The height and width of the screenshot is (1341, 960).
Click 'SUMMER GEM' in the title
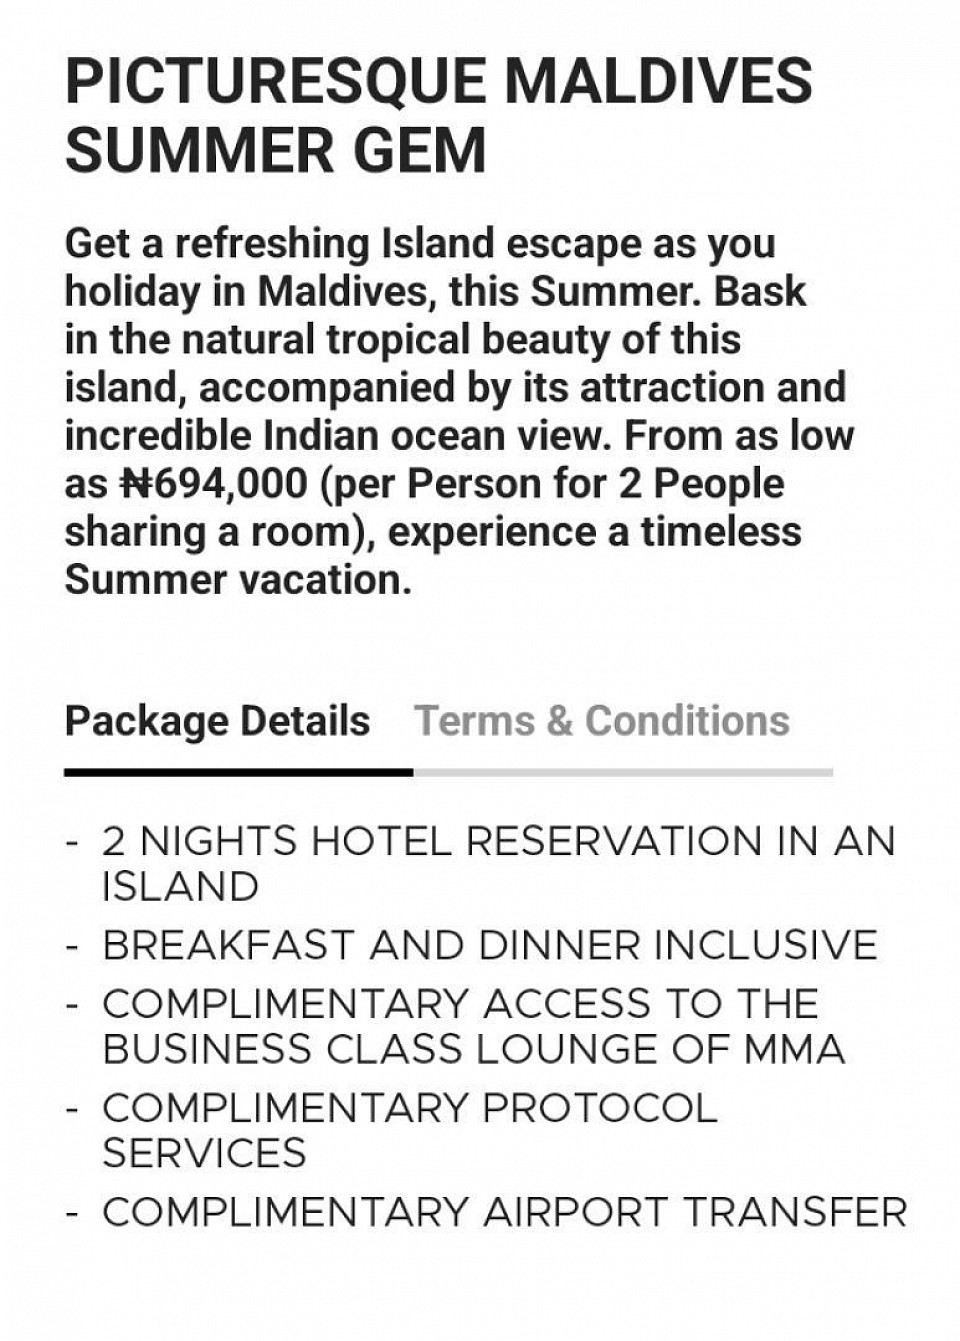tap(276, 151)
